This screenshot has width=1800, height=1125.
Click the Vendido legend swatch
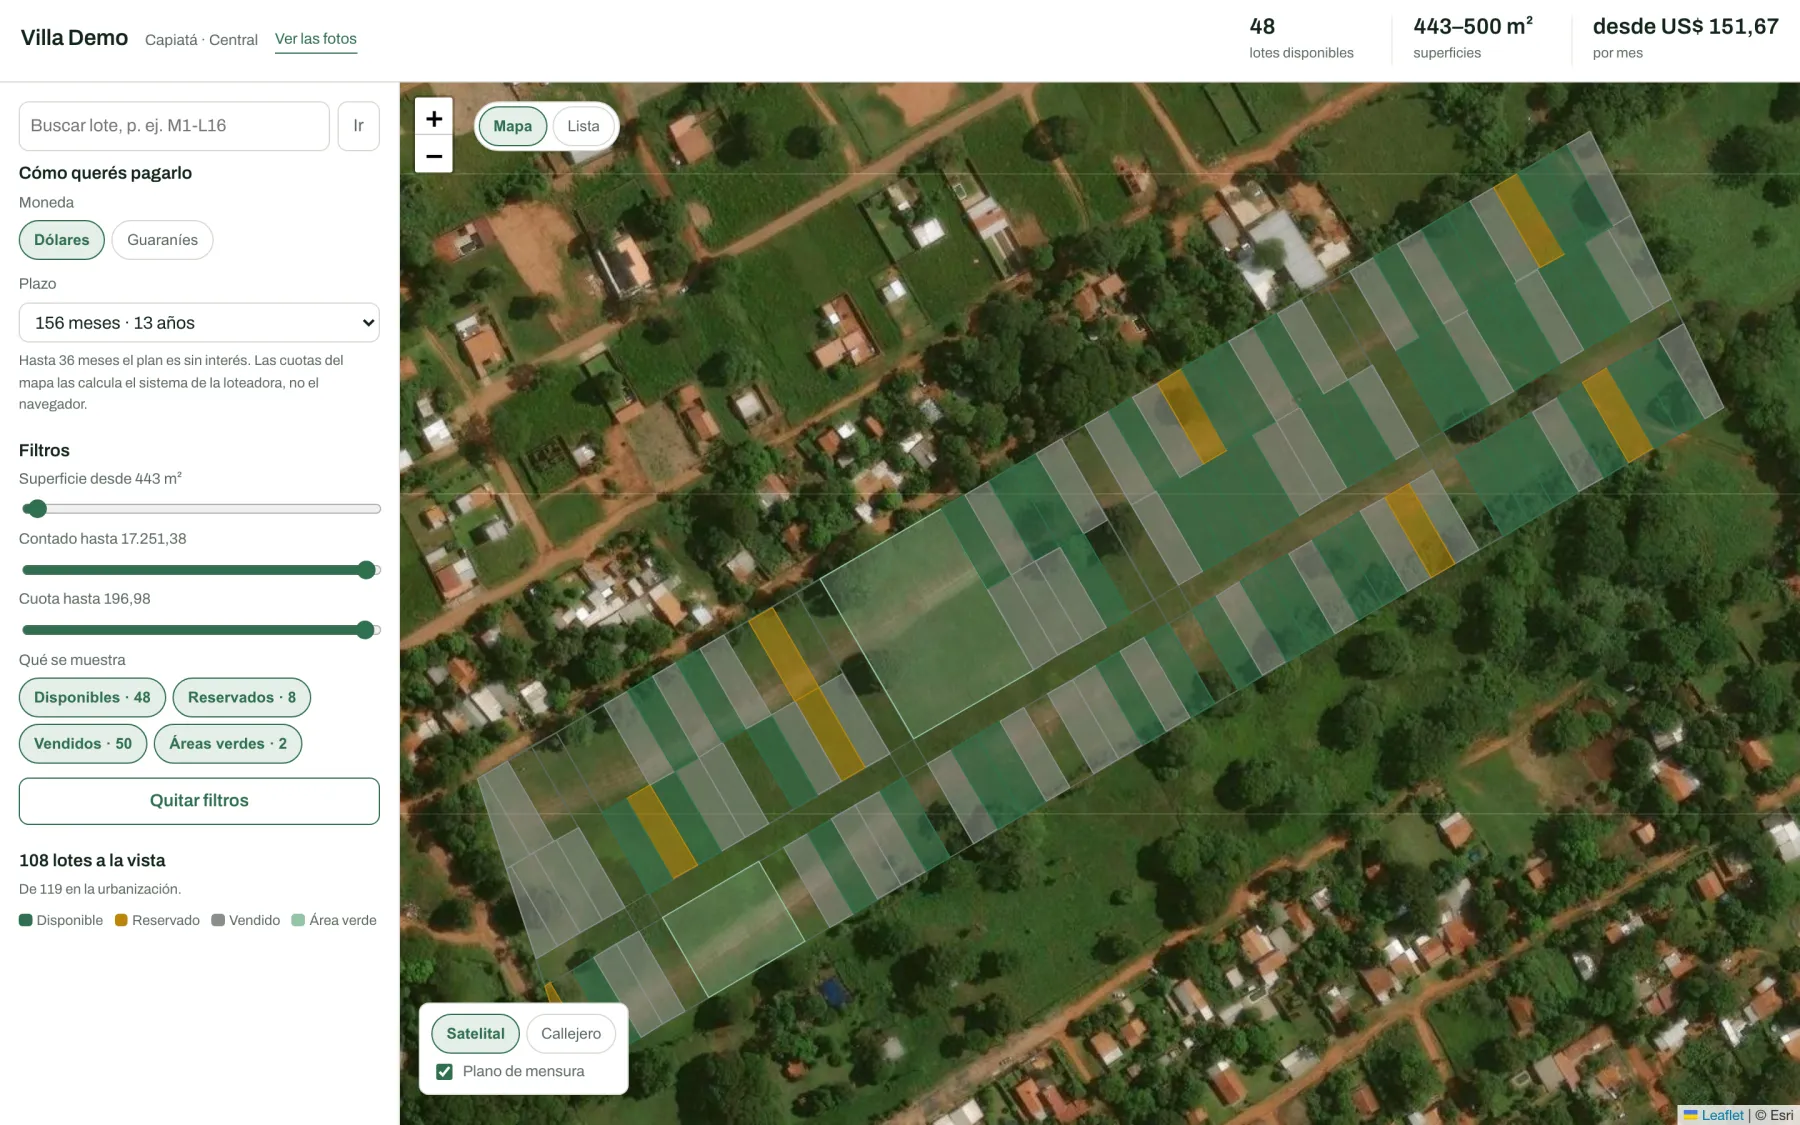(x=218, y=921)
